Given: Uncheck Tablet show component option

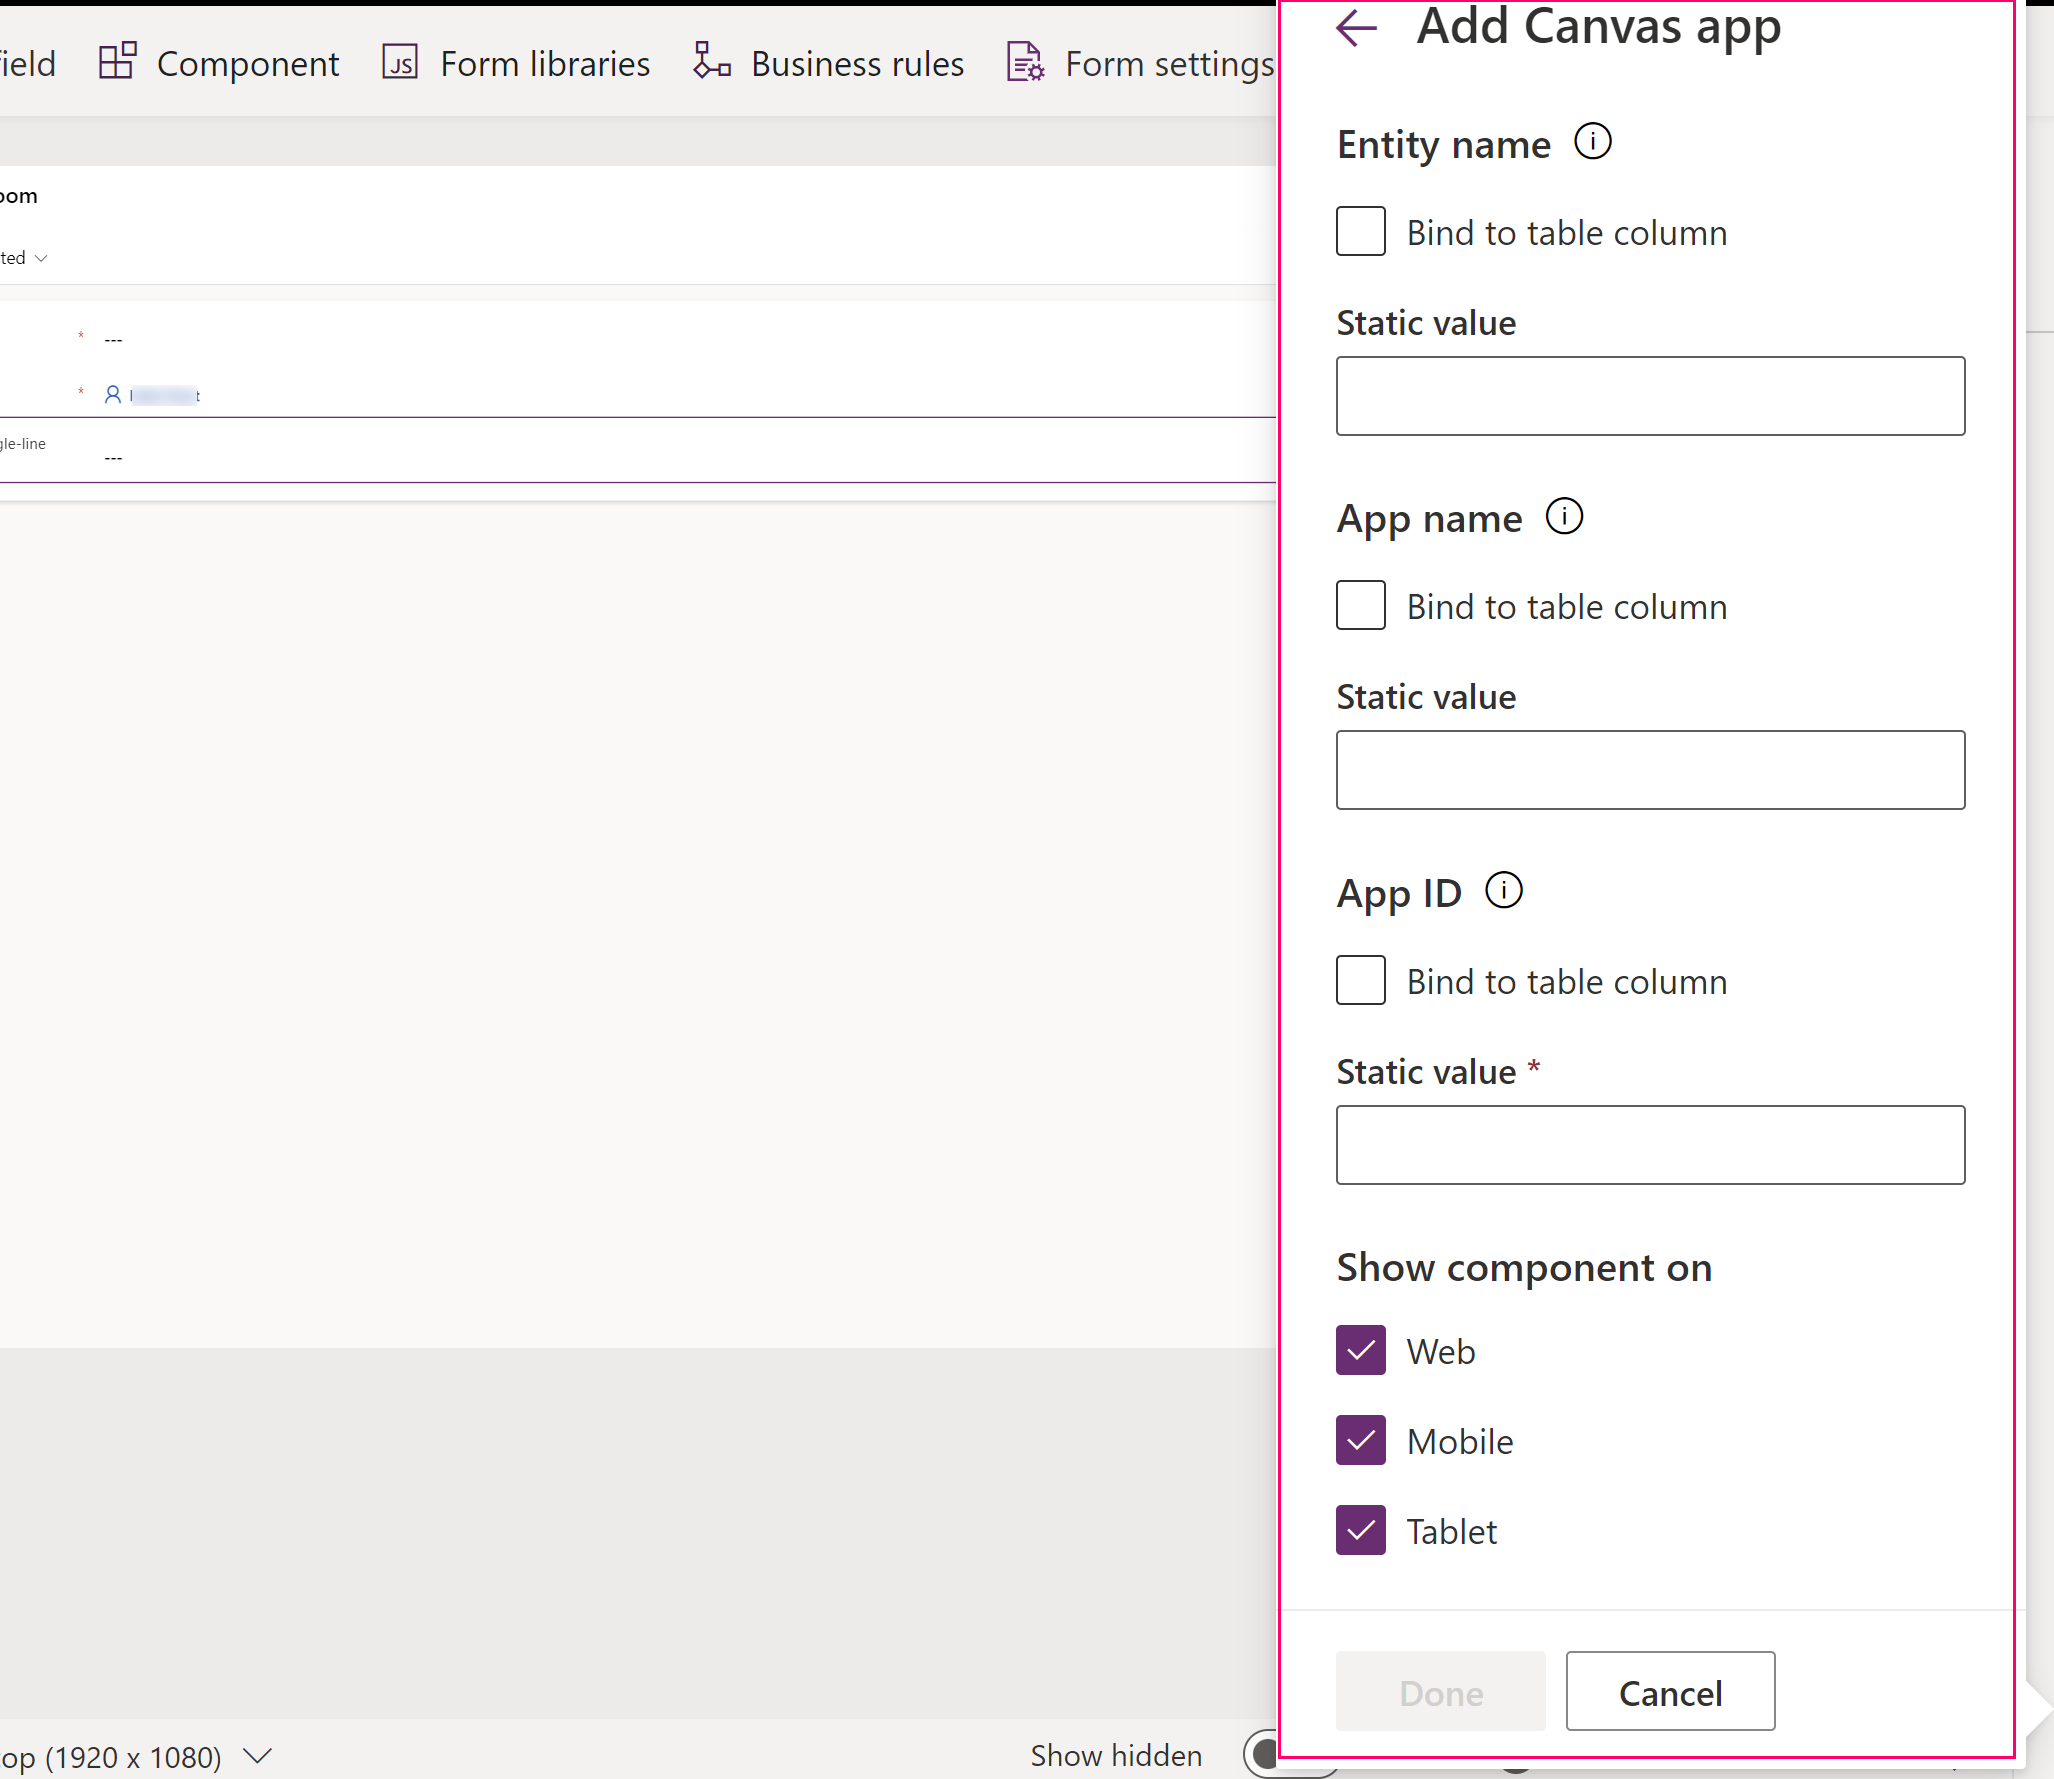Looking at the screenshot, I should (1362, 1531).
